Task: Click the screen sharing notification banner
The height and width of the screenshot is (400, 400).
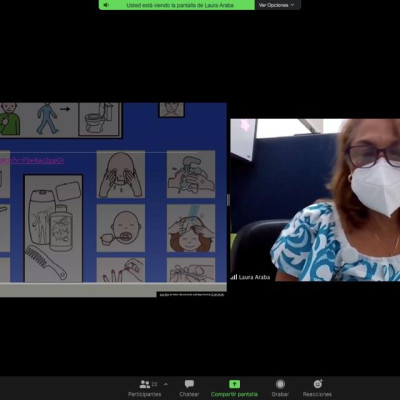Action: [177, 5]
